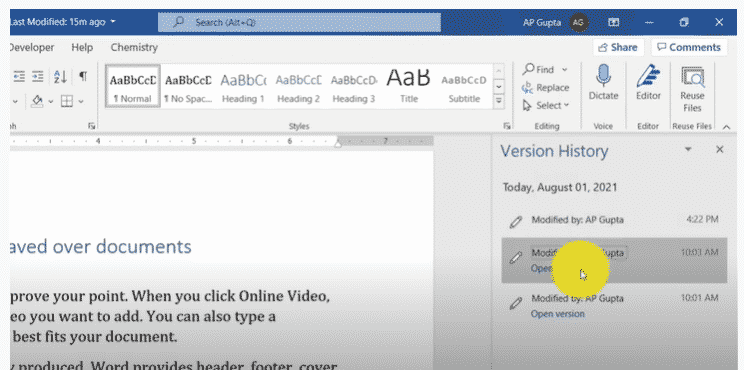Viewport: 744px width, 370px height.
Task: Apply the Heading 2 style
Action: [298, 86]
